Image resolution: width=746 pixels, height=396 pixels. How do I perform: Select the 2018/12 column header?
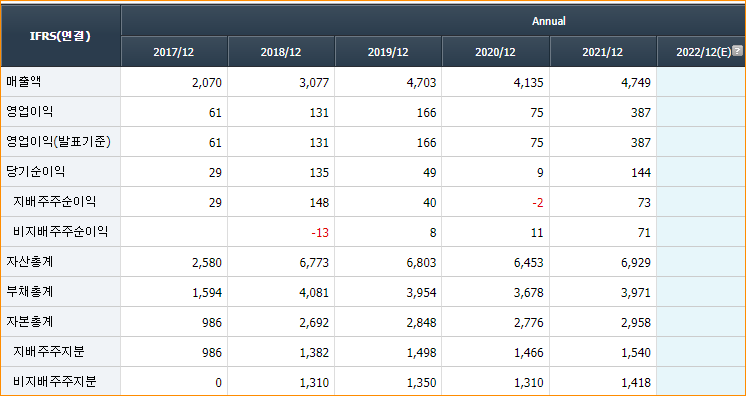281,51
